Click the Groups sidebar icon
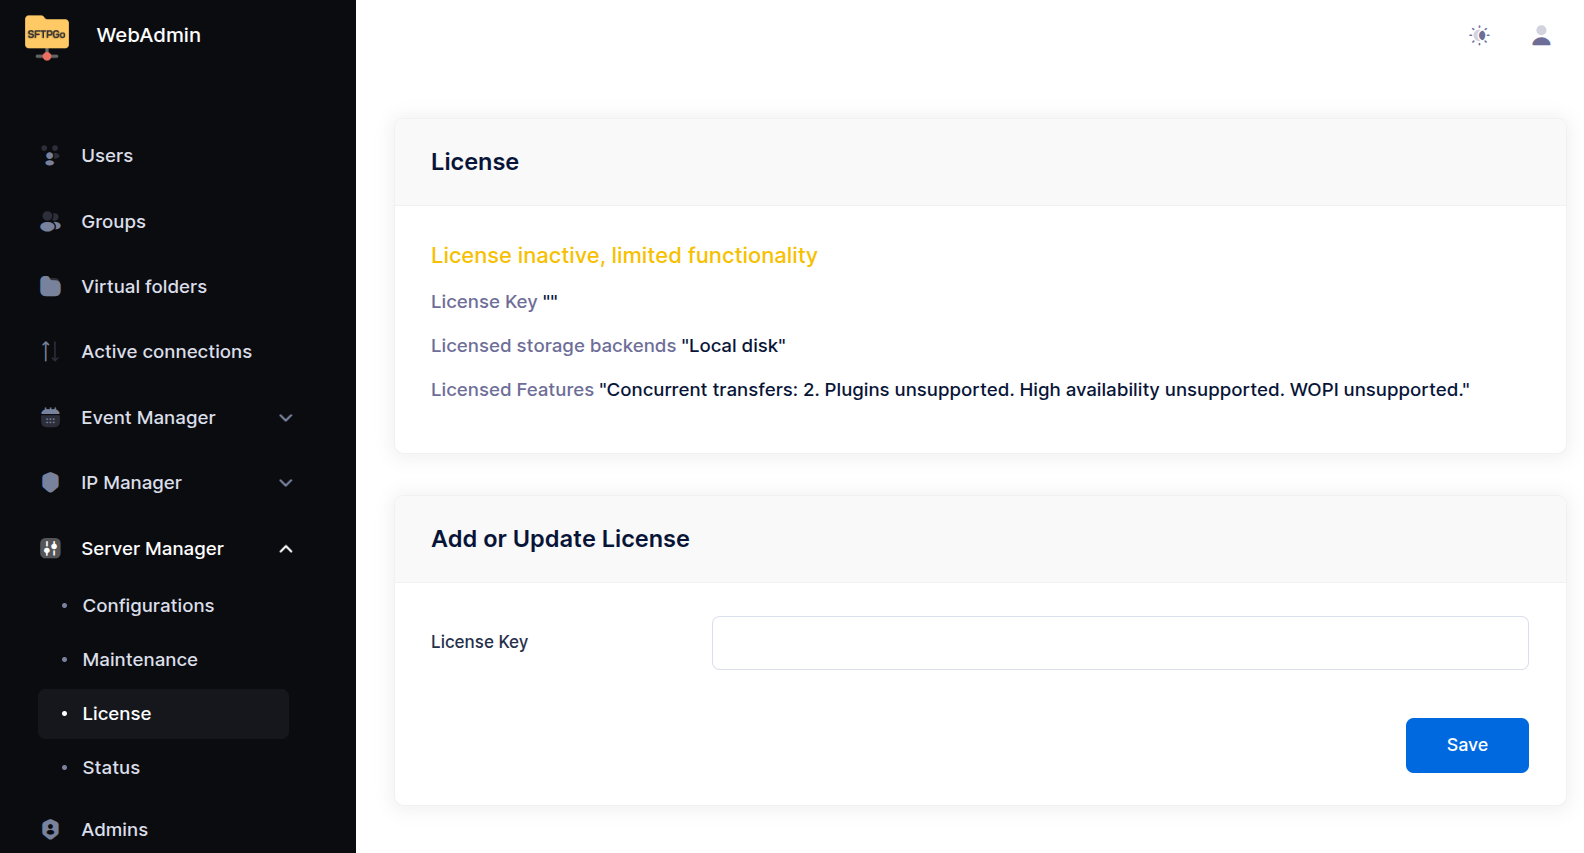 pyautogui.click(x=50, y=222)
